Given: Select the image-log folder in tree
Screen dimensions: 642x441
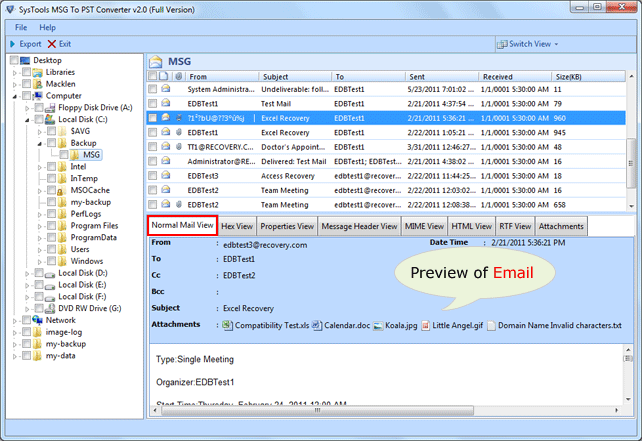Looking at the screenshot, I should click(64, 332).
